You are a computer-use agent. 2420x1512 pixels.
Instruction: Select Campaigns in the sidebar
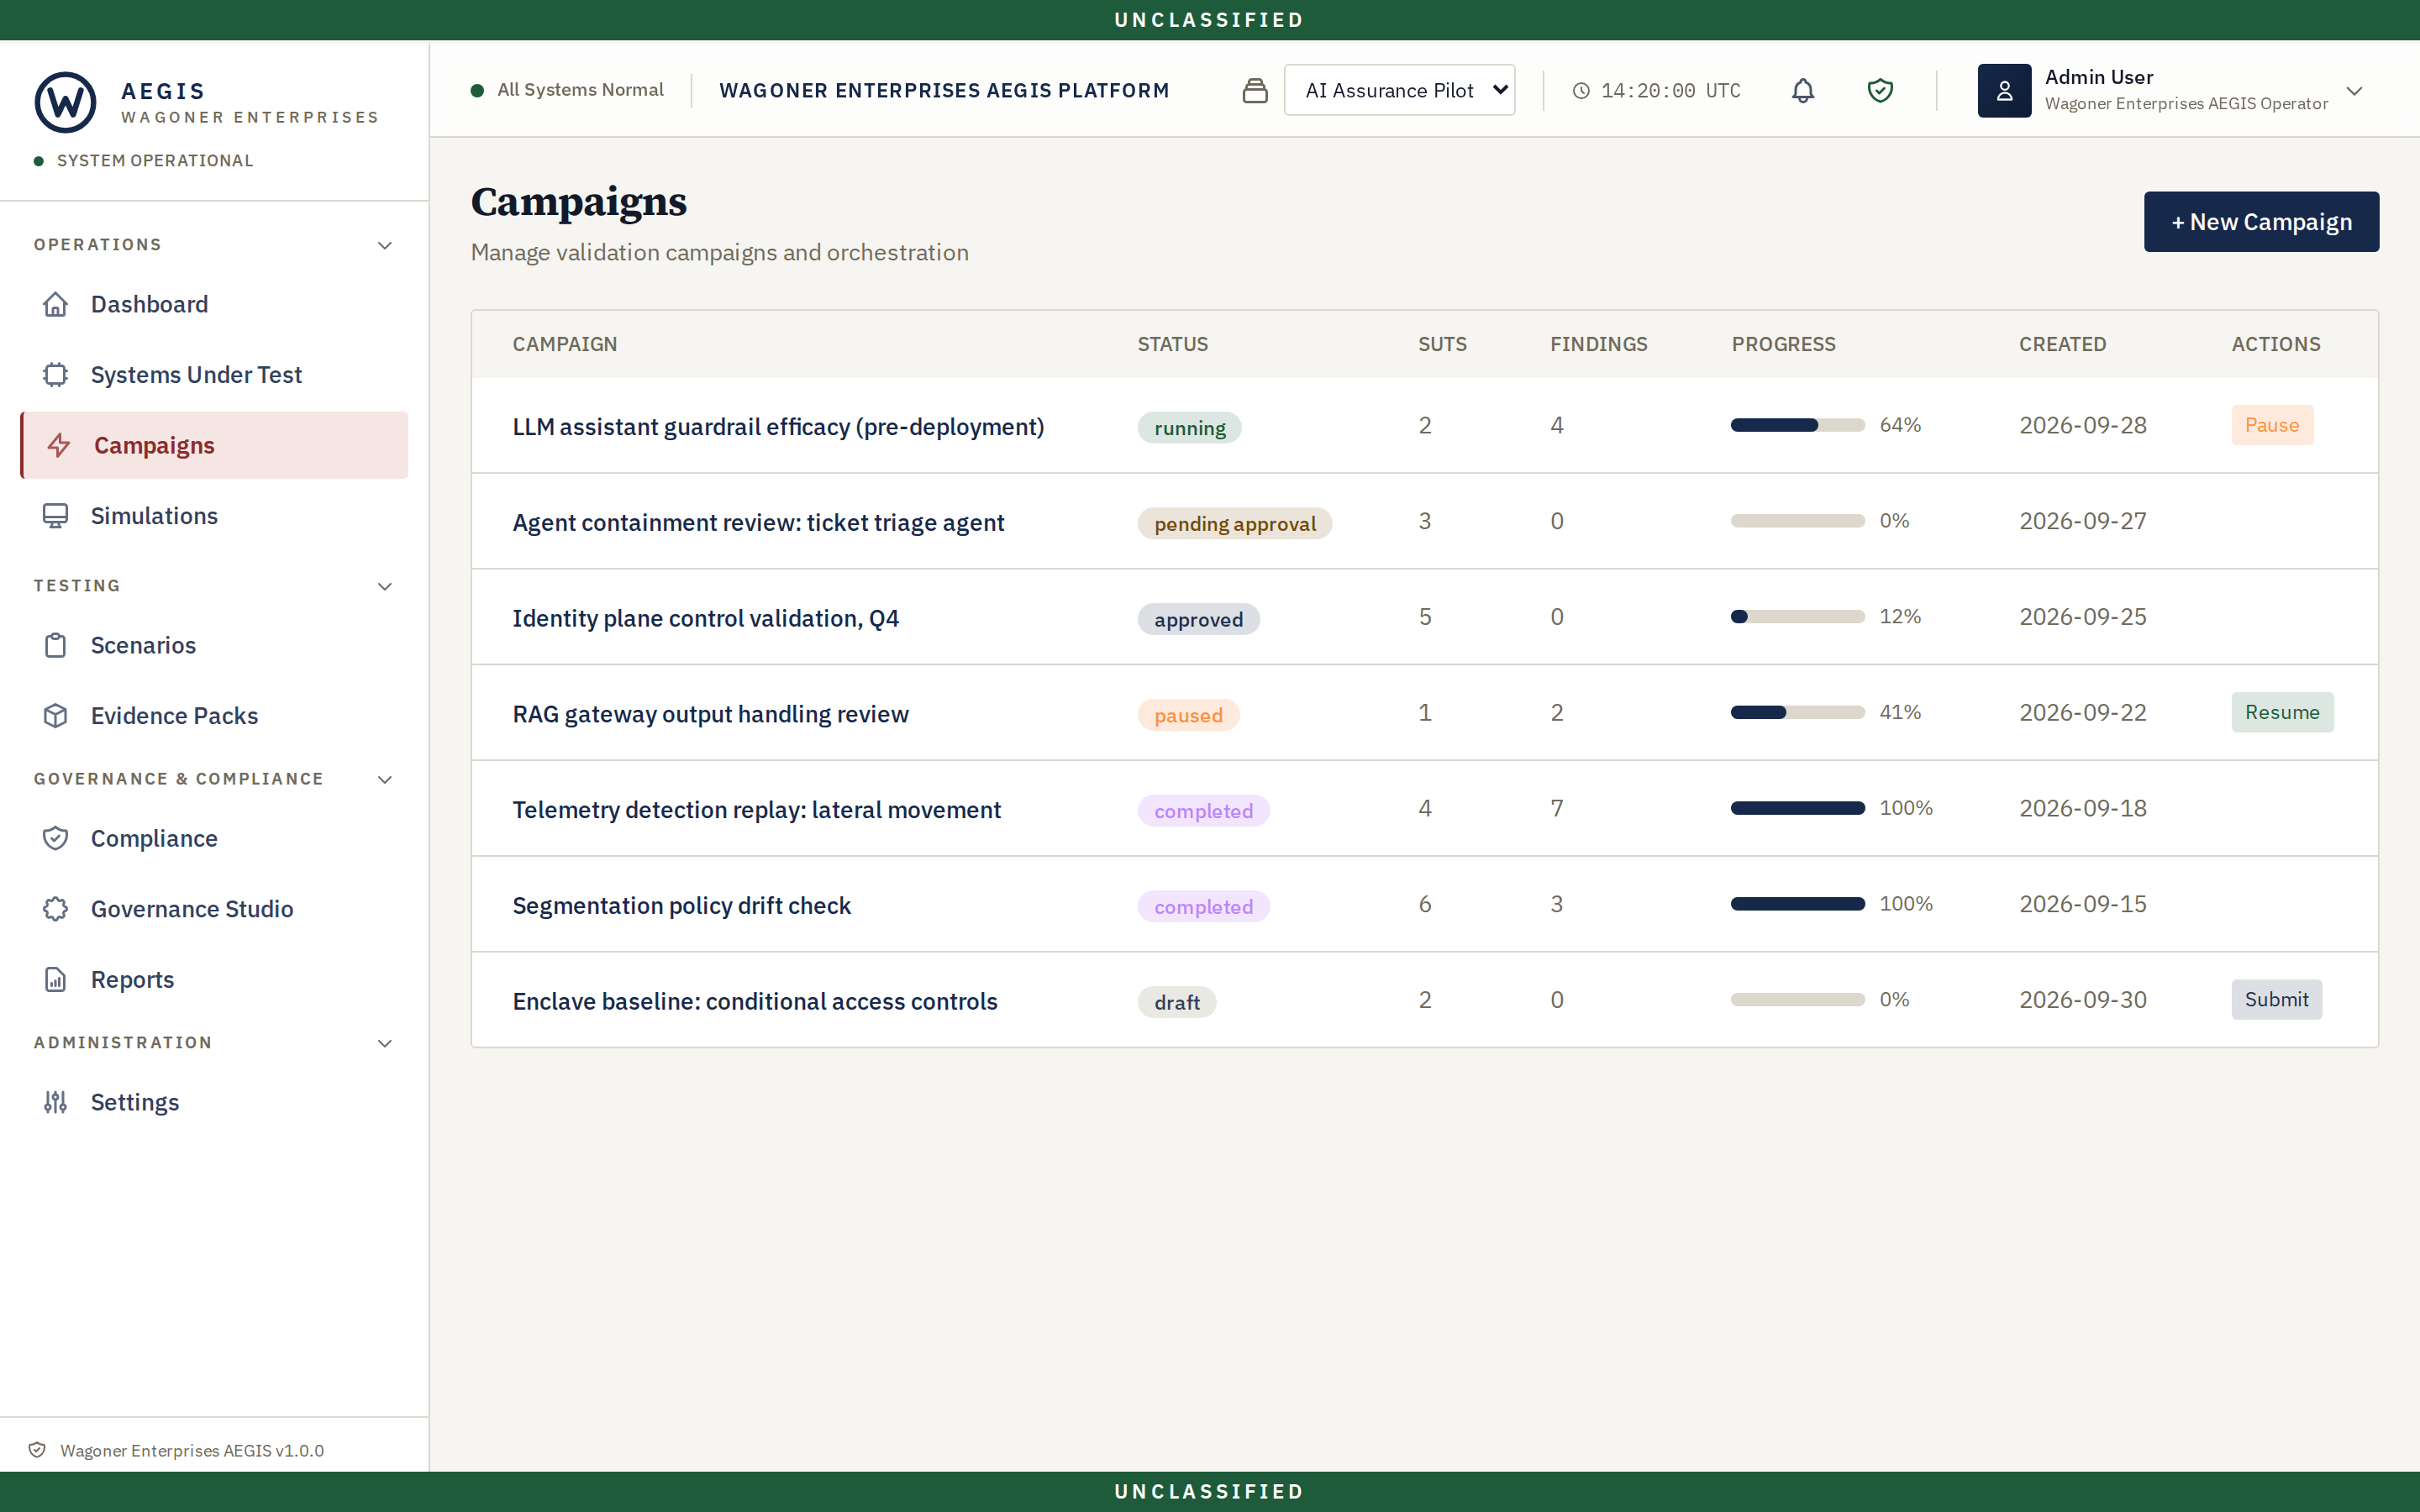(x=214, y=445)
